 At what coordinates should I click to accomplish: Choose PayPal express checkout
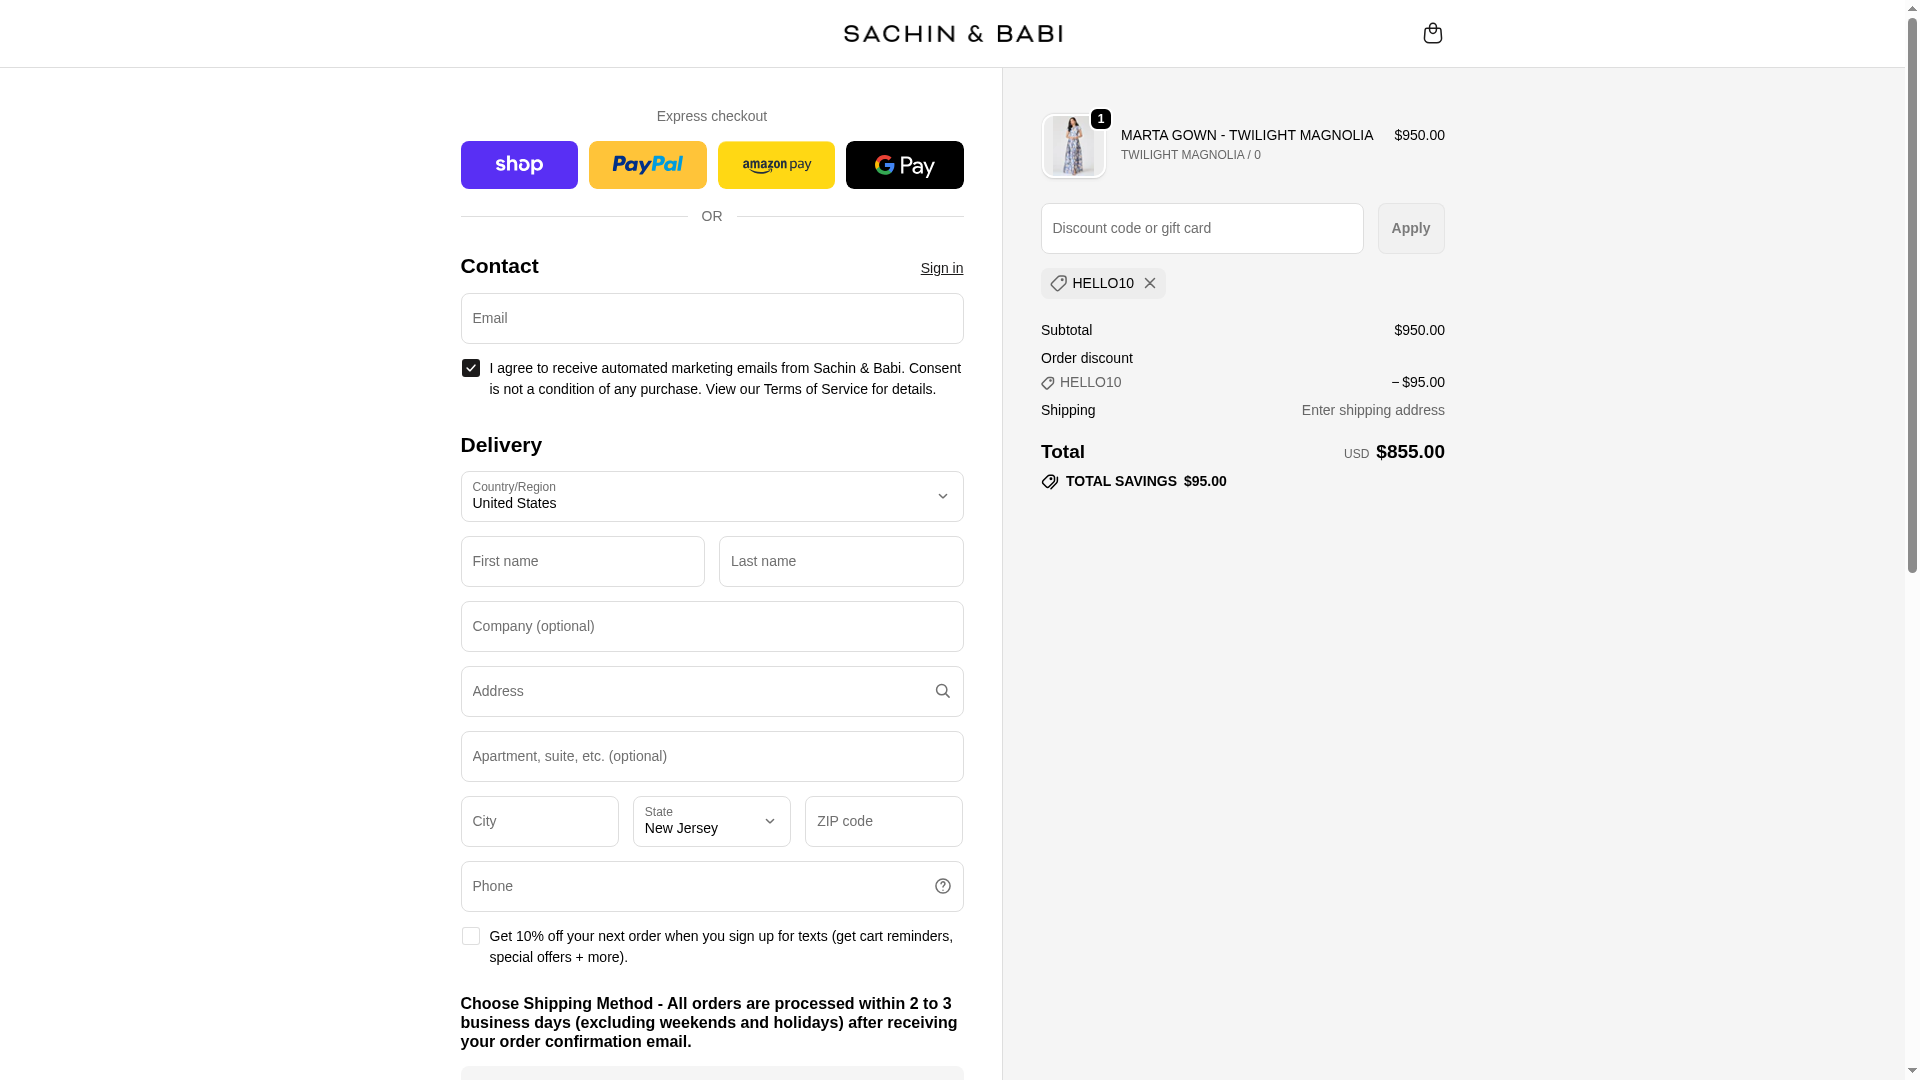647,165
